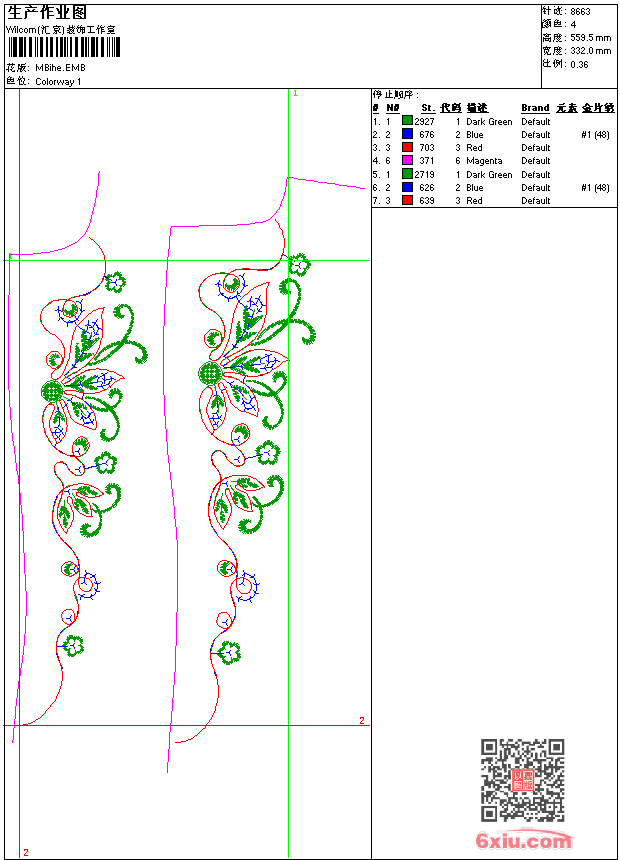Click the green cross-hatched flower center on left design

coord(52,391)
